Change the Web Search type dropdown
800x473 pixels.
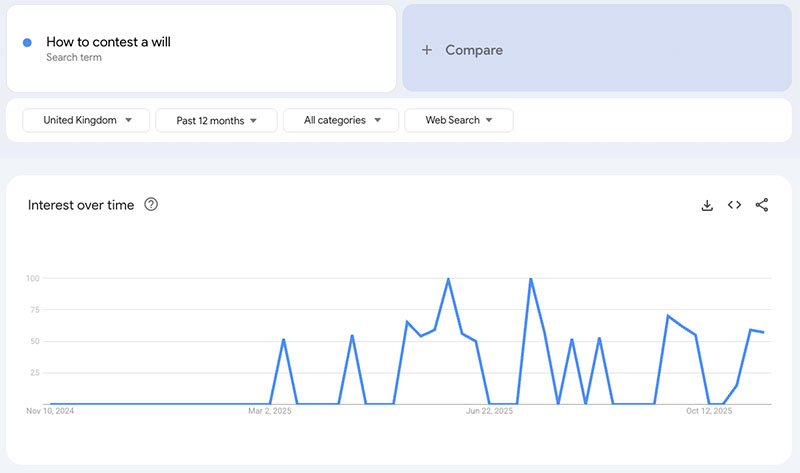pyautogui.click(x=459, y=120)
